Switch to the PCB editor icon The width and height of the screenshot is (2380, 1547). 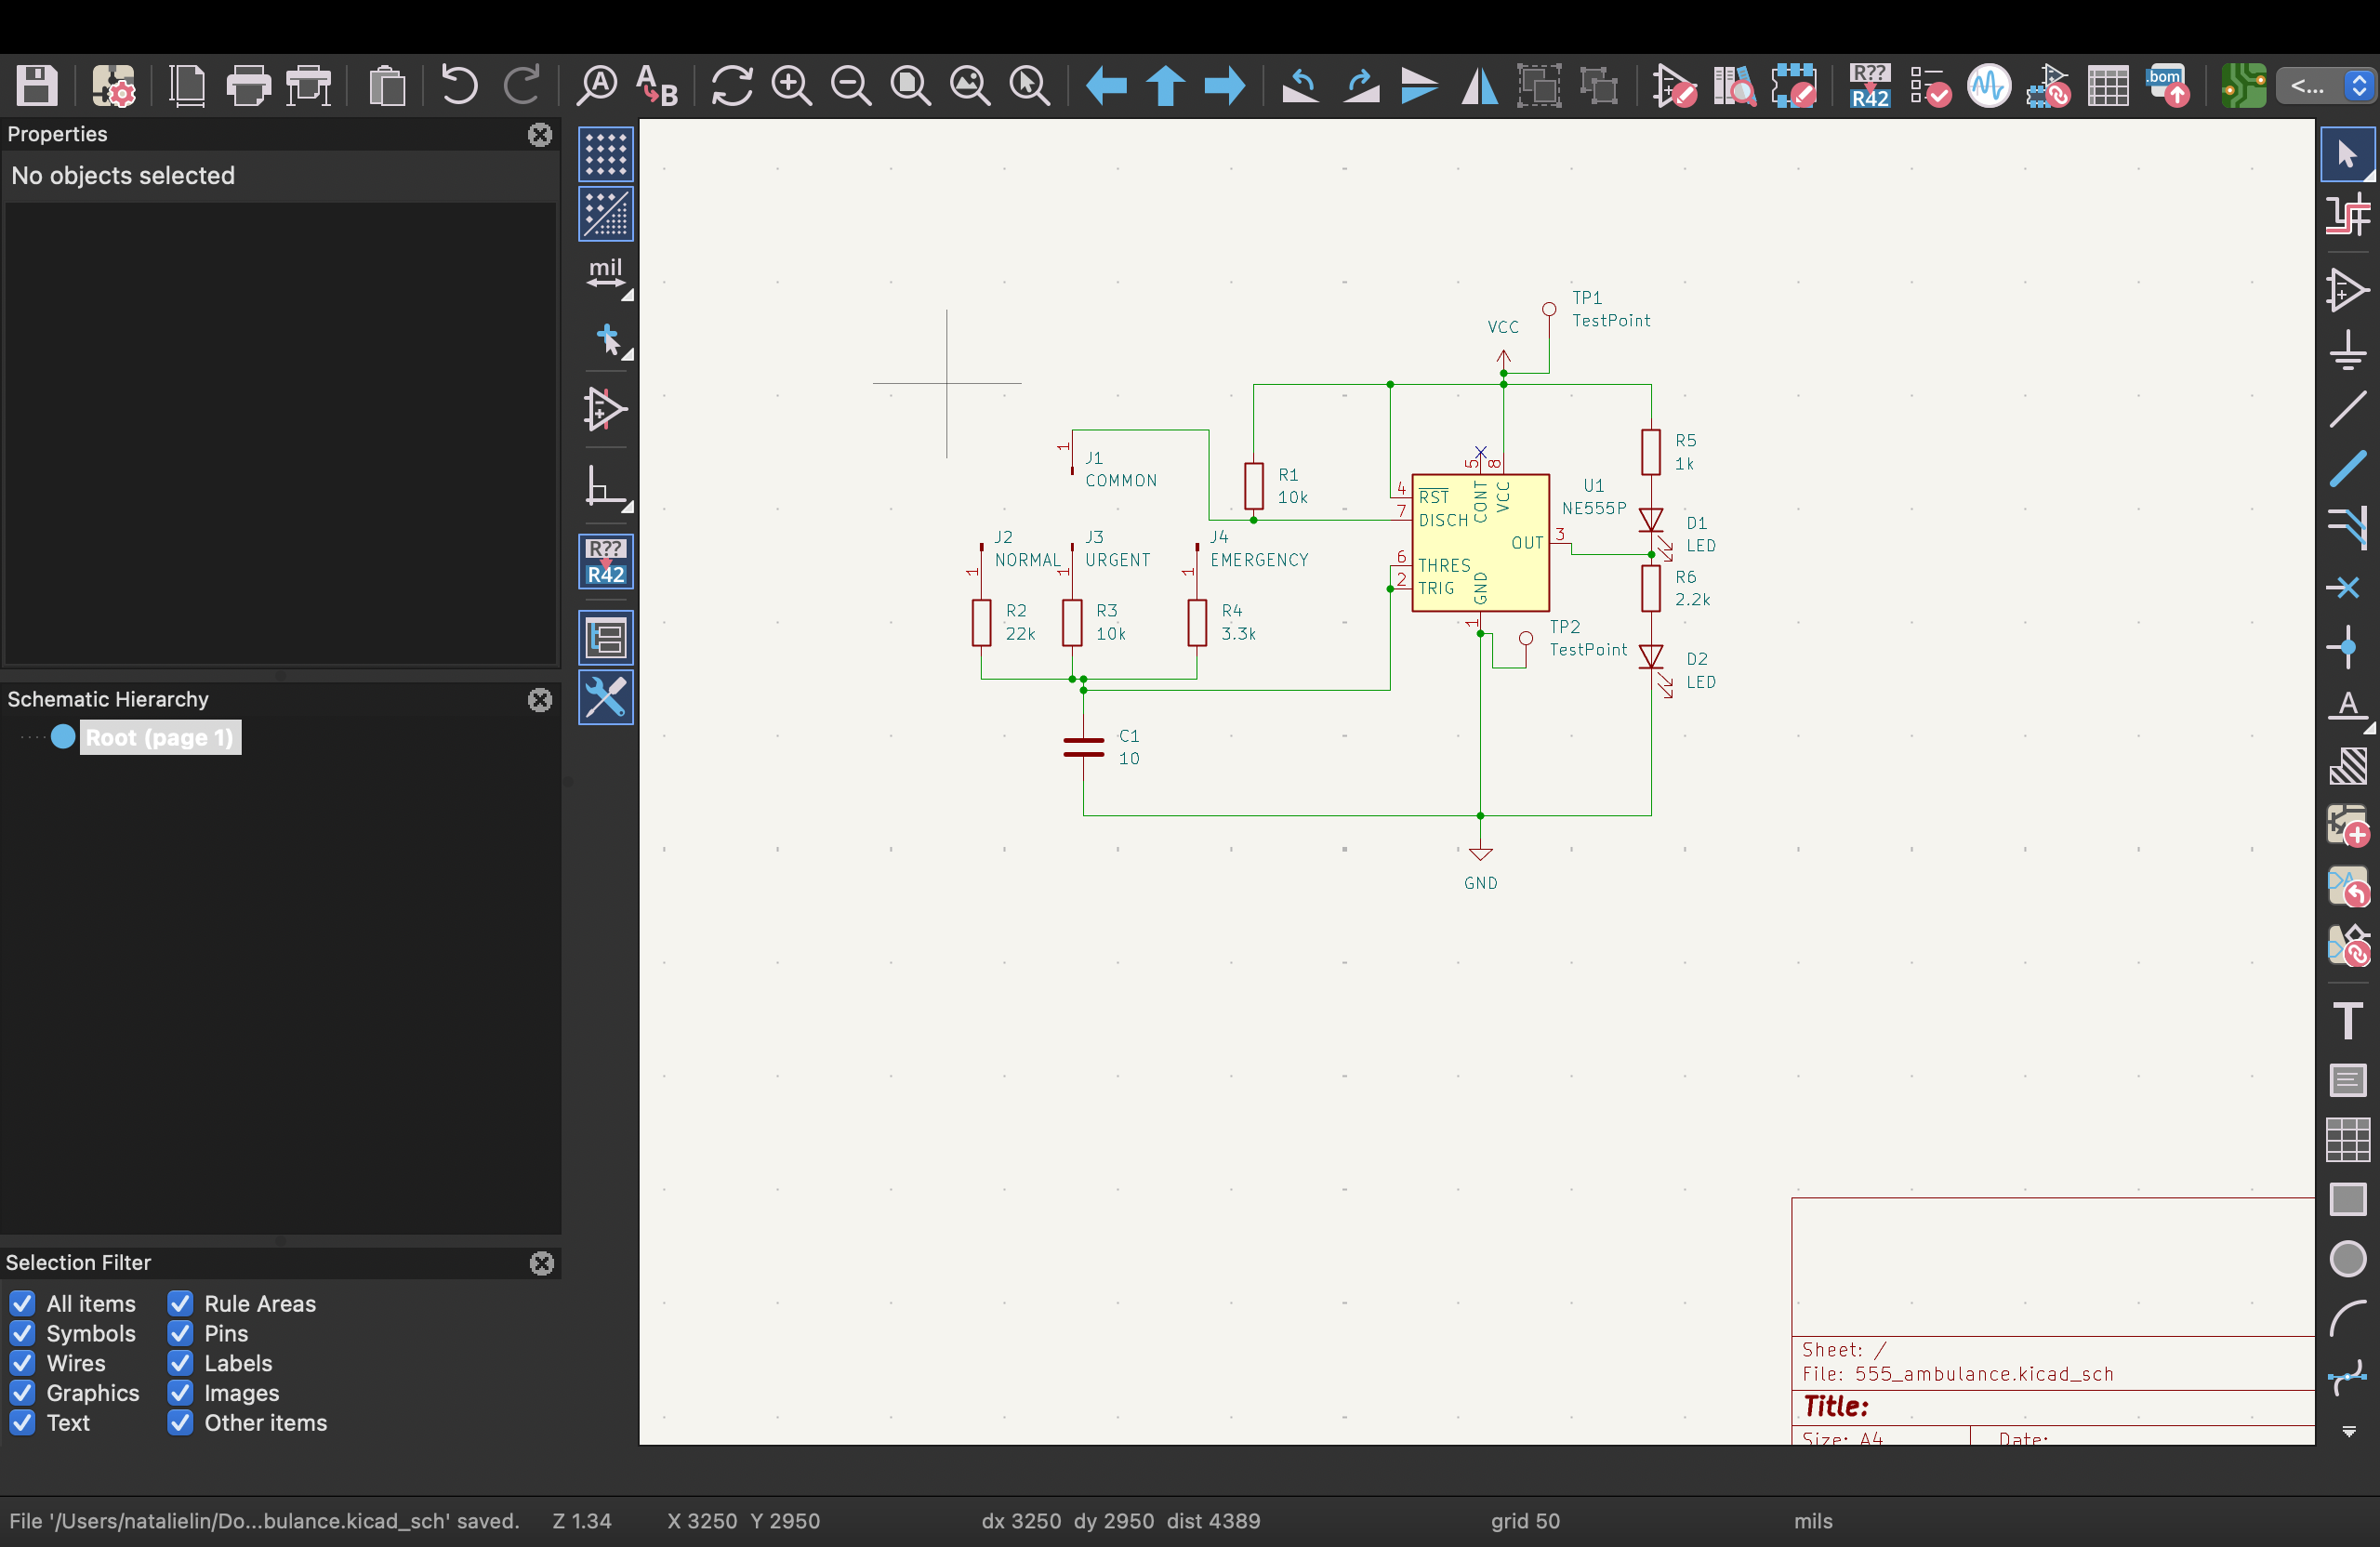pyautogui.click(x=2242, y=86)
